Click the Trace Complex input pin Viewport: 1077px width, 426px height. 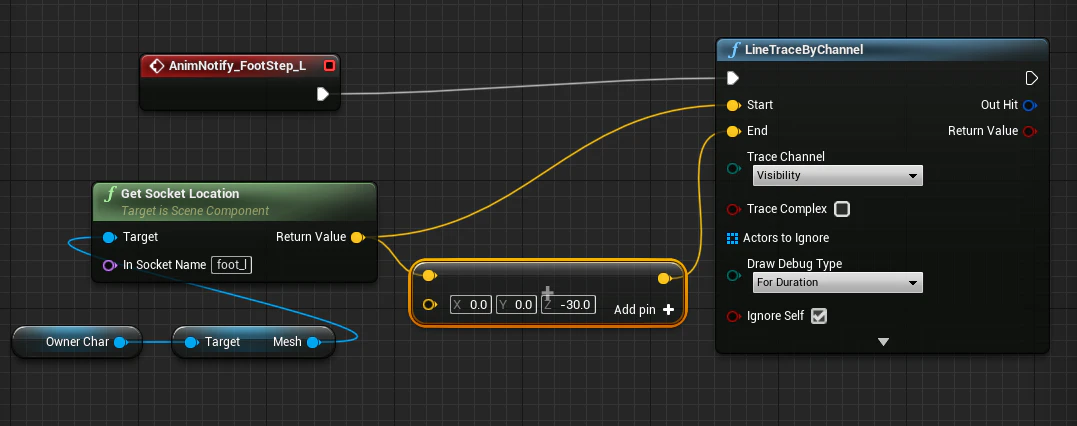[734, 209]
